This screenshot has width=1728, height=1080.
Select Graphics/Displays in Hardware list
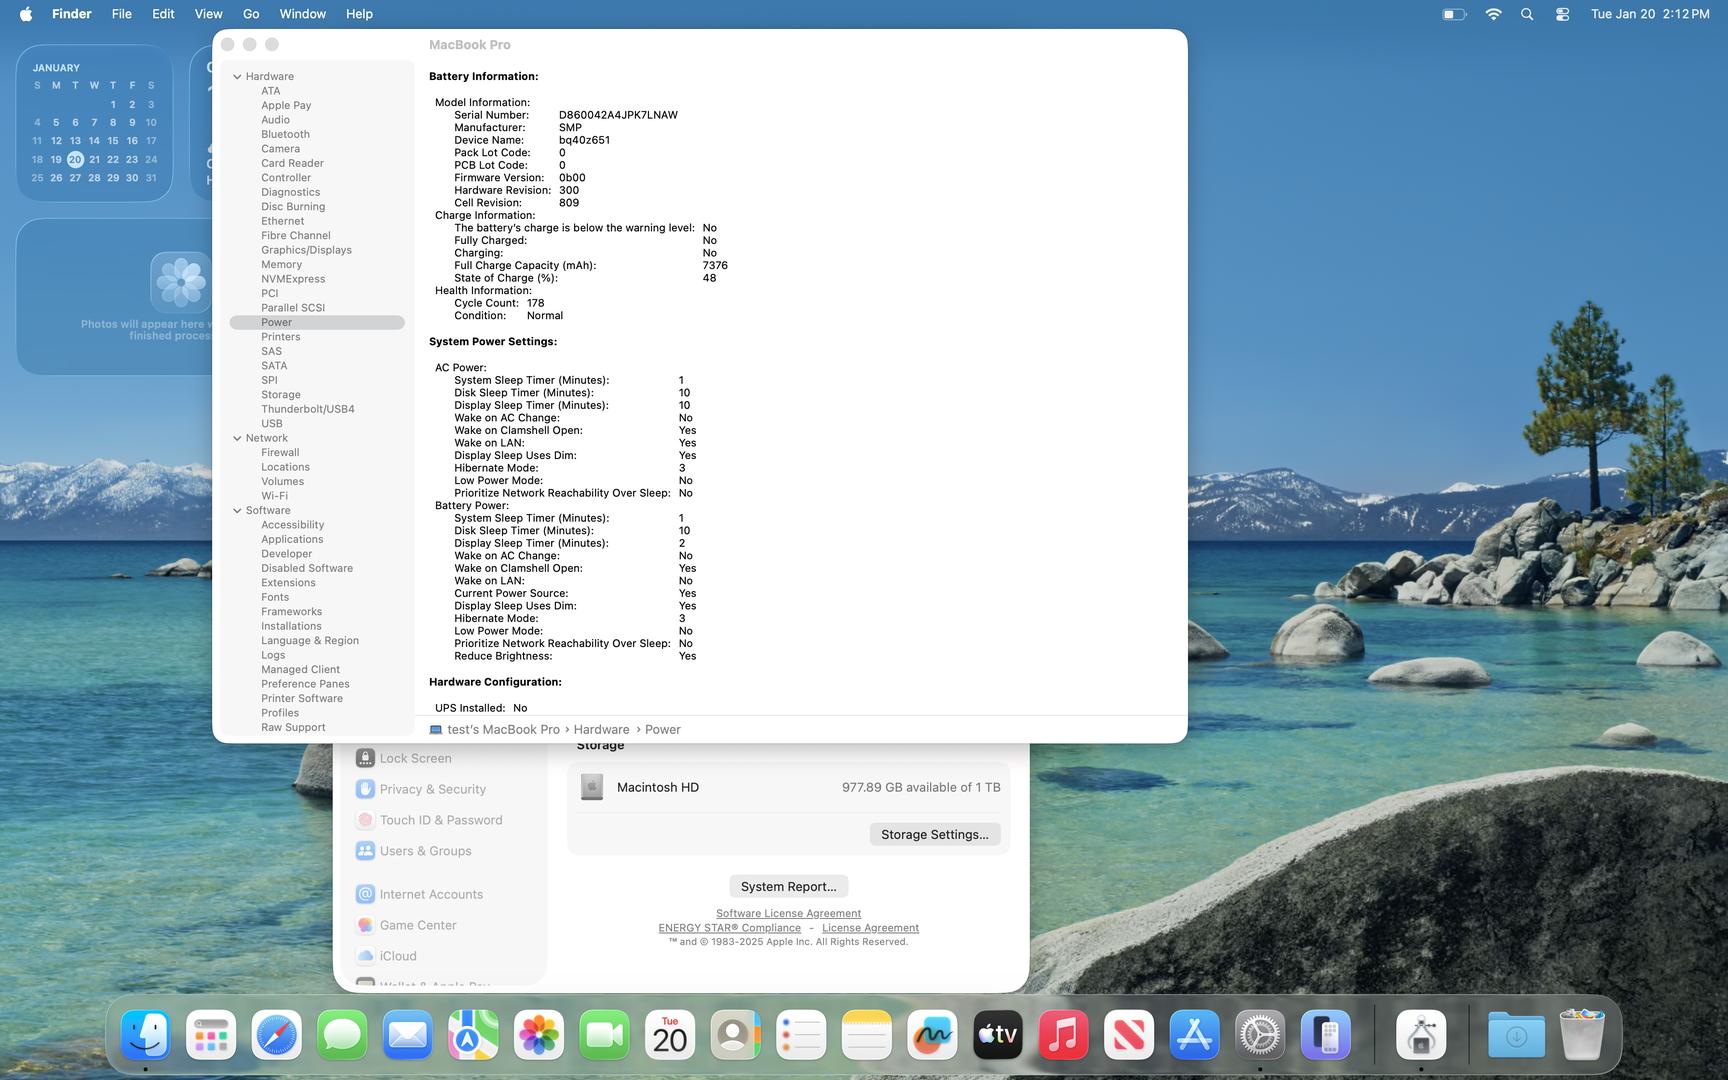click(x=306, y=250)
